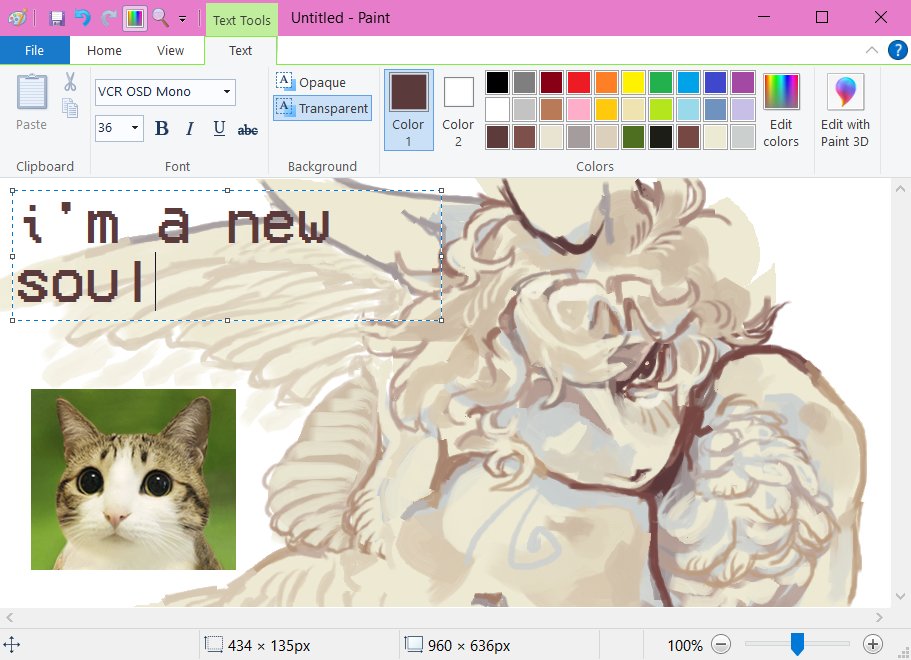Pick the indigo blue color swatch
Viewport: 911px width, 660px height.
715,82
